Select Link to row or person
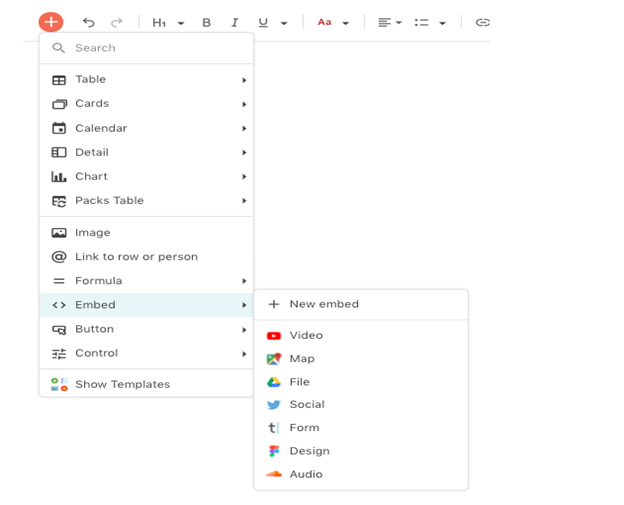This screenshot has height=505, width=624. point(146,257)
